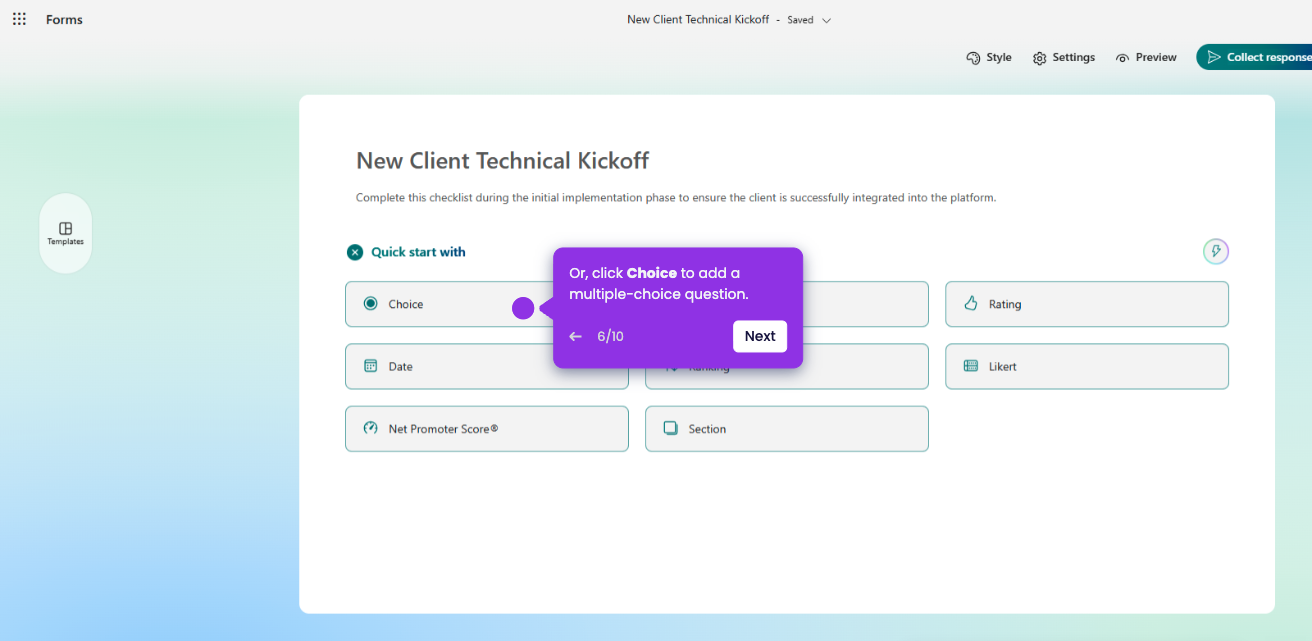Viewport: 1312px width, 641px height.
Task: Open form Settings
Action: tap(1064, 58)
